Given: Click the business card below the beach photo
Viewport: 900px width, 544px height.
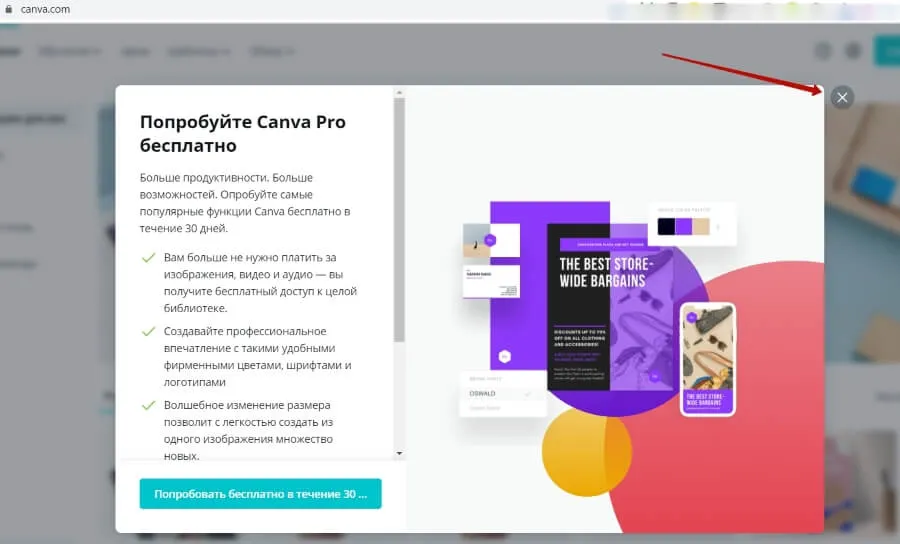Looking at the screenshot, I should [491, 281].
